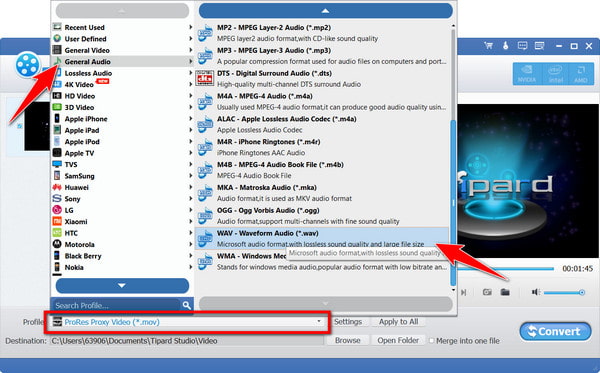The width and height of the screenshot is (600, 373).
Task: Click the HTC brand icon
Action: pos(57,233)
